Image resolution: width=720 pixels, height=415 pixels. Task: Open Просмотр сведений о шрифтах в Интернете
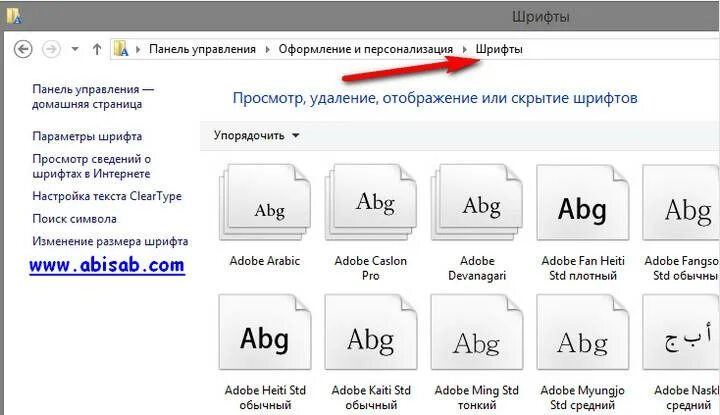[x=91, y=166]
